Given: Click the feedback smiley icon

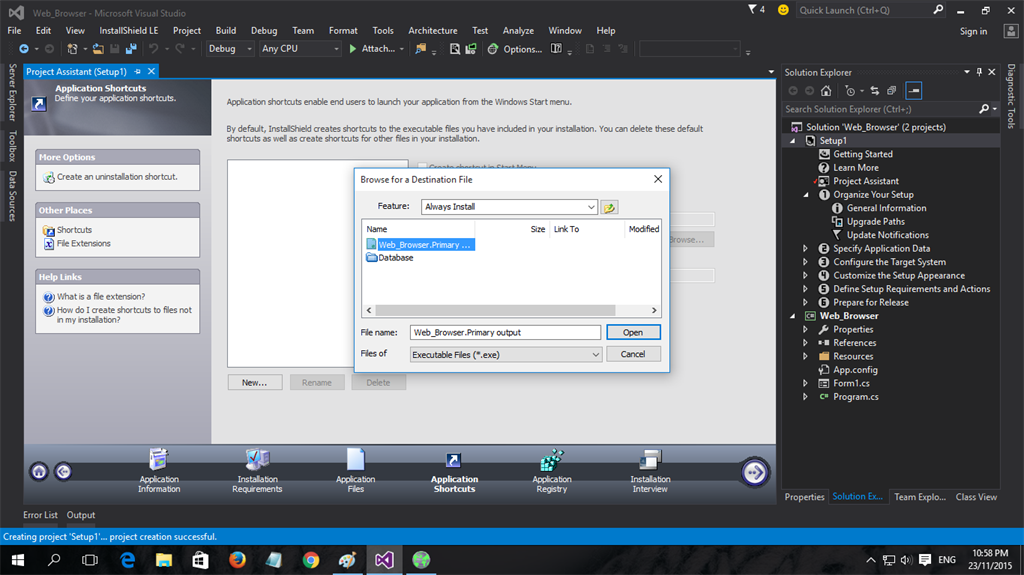Looking at the screenshot, I should (x=783, y=10).
